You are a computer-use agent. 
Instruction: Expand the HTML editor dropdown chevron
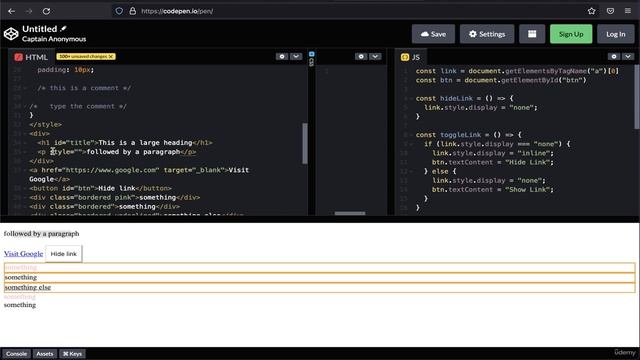(x=296, y=56)
